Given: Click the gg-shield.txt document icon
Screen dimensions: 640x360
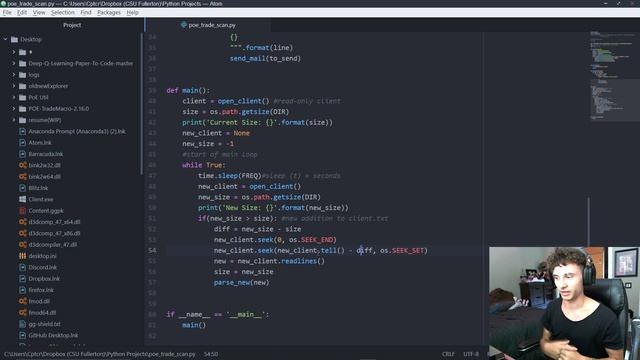Looking at the screenshot, I should 22,324.
